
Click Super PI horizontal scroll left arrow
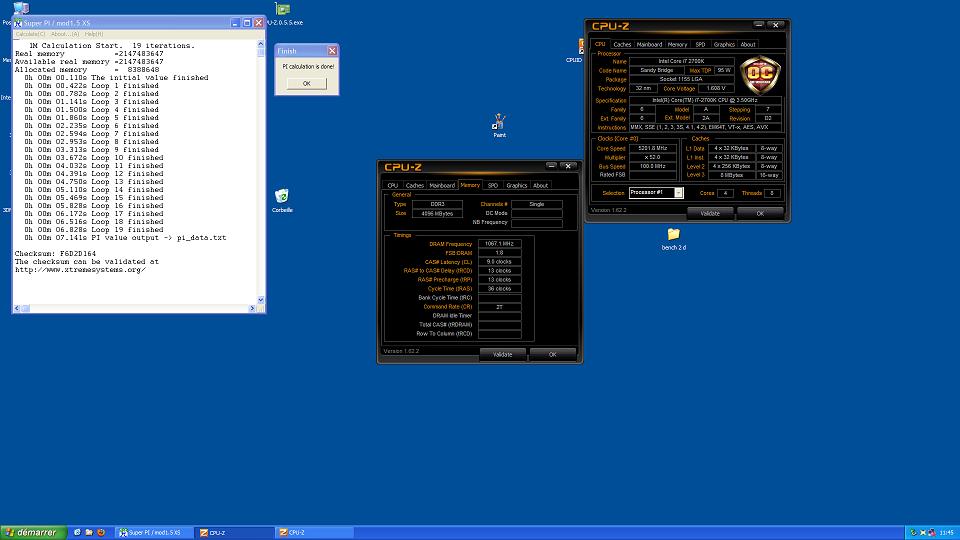point(17,309)
